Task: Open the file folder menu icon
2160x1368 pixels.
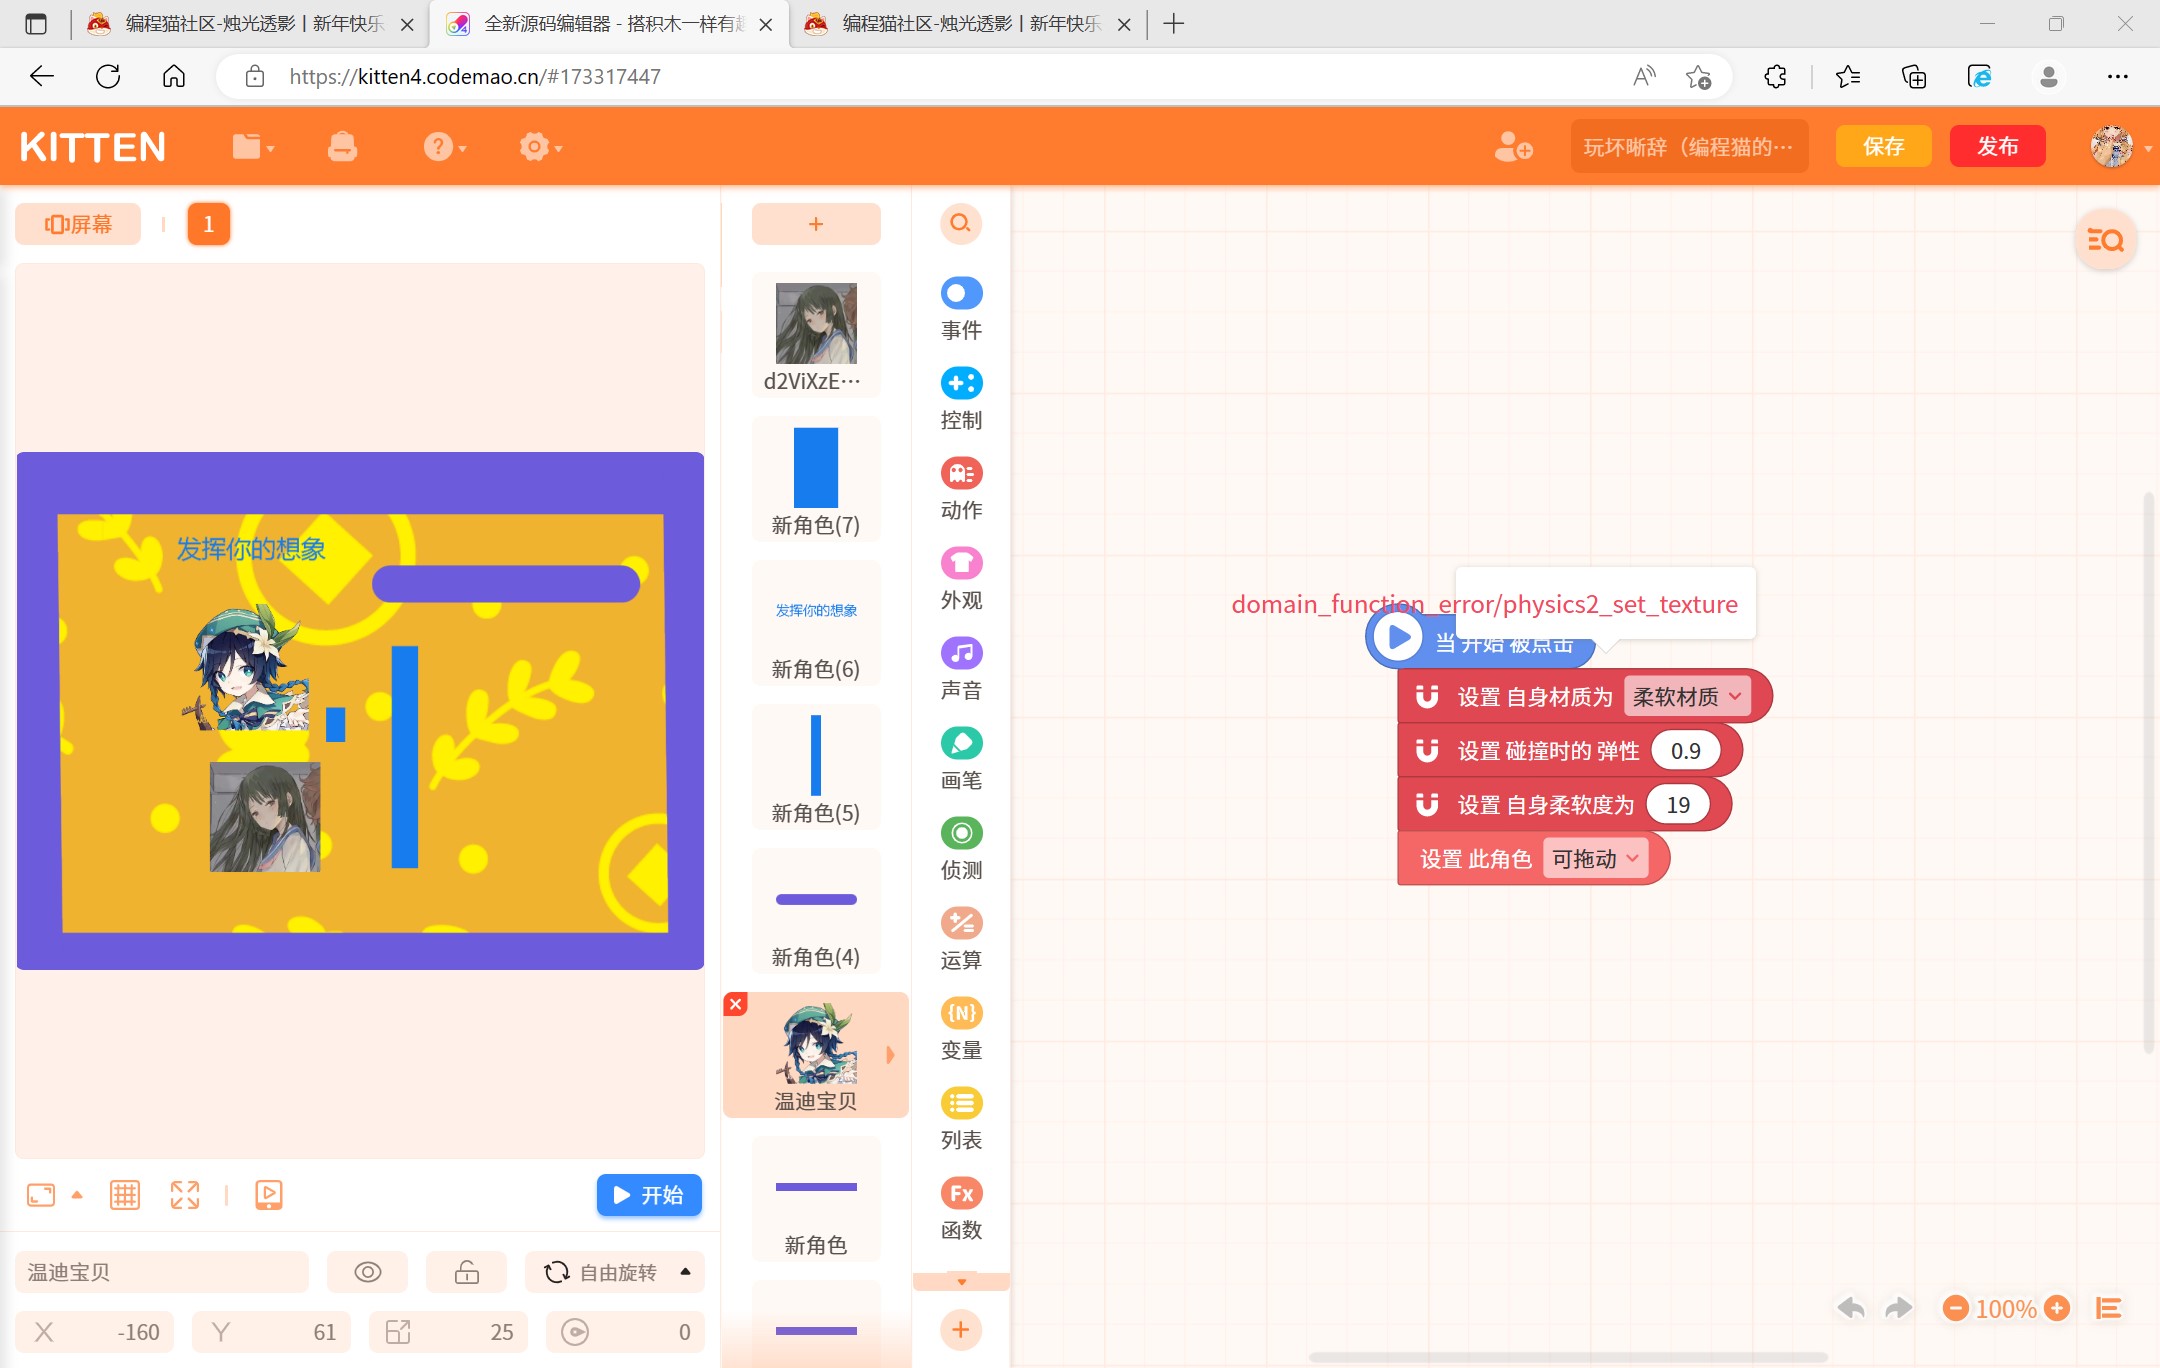Action: click(x=252, y=147)
